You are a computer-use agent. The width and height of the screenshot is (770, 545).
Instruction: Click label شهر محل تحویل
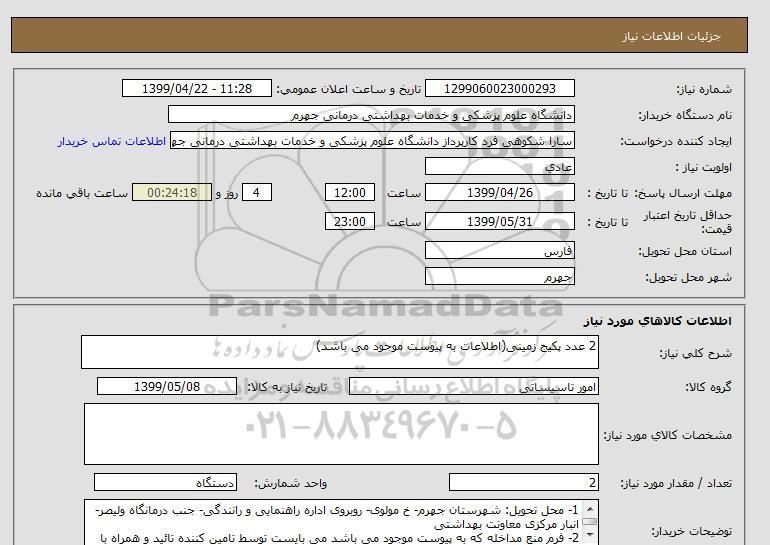[x=688, y=277]
